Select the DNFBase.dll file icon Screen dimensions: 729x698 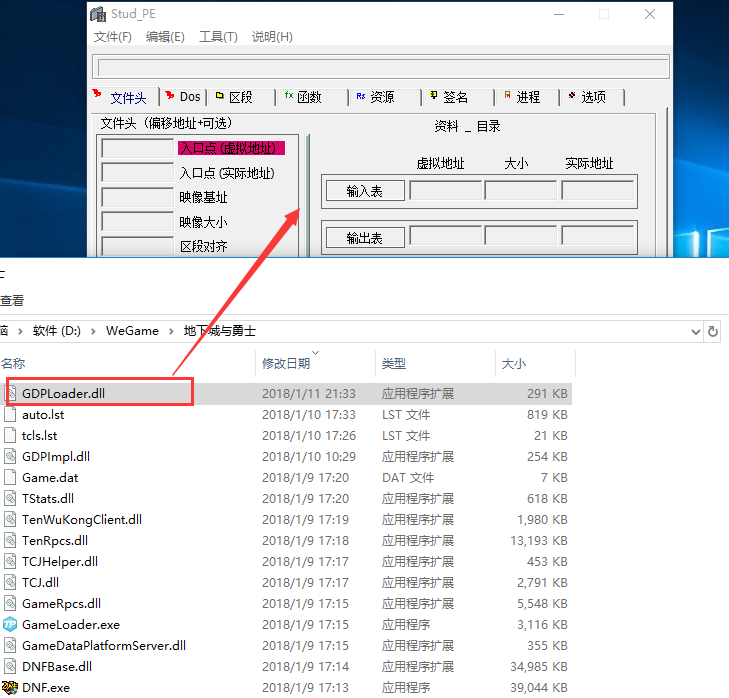(11, 666)
